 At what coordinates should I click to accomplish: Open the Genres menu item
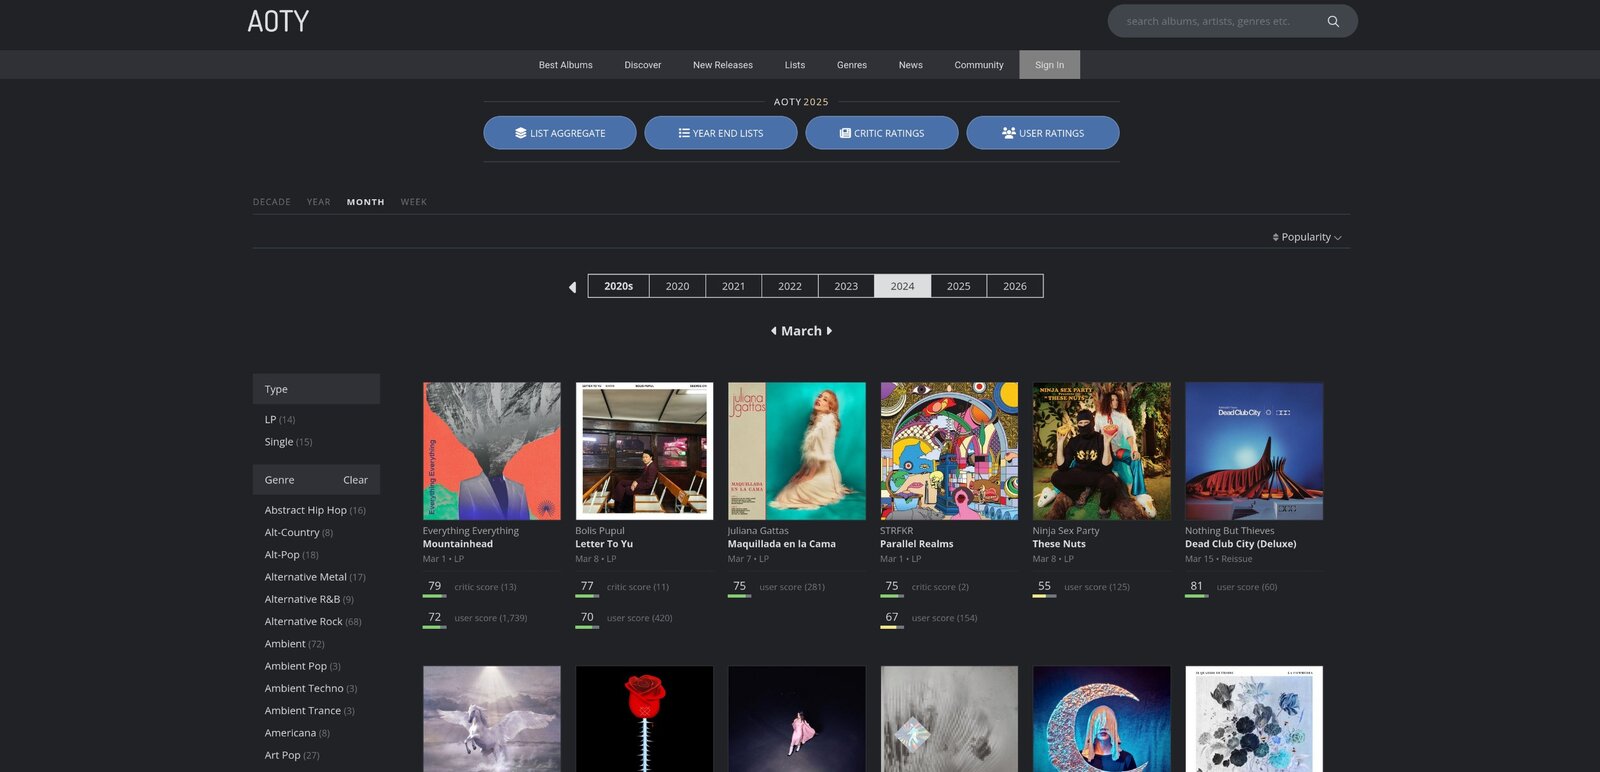coord(851,65)
